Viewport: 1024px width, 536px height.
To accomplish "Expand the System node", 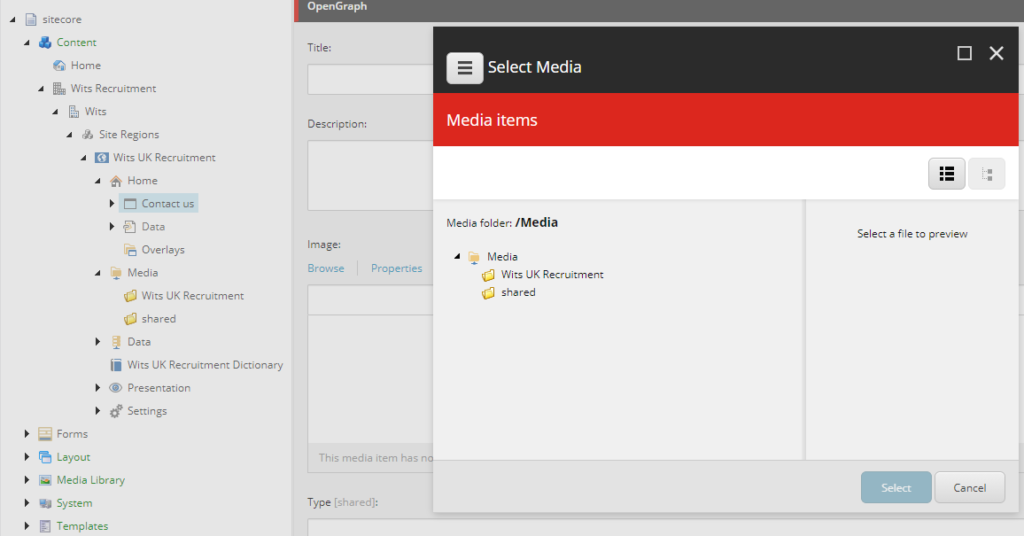I will click(x=27, y=503).
